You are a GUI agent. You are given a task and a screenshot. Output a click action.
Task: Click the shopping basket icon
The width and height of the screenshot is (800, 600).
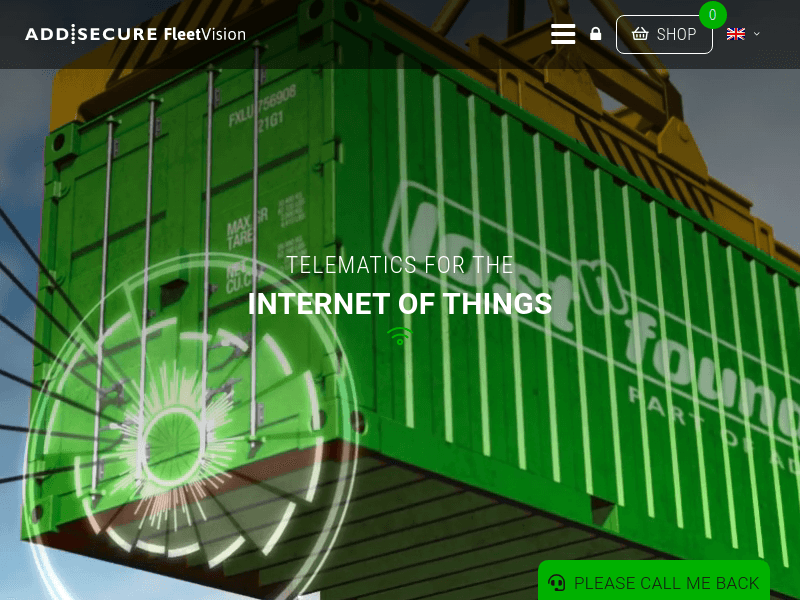640,34
